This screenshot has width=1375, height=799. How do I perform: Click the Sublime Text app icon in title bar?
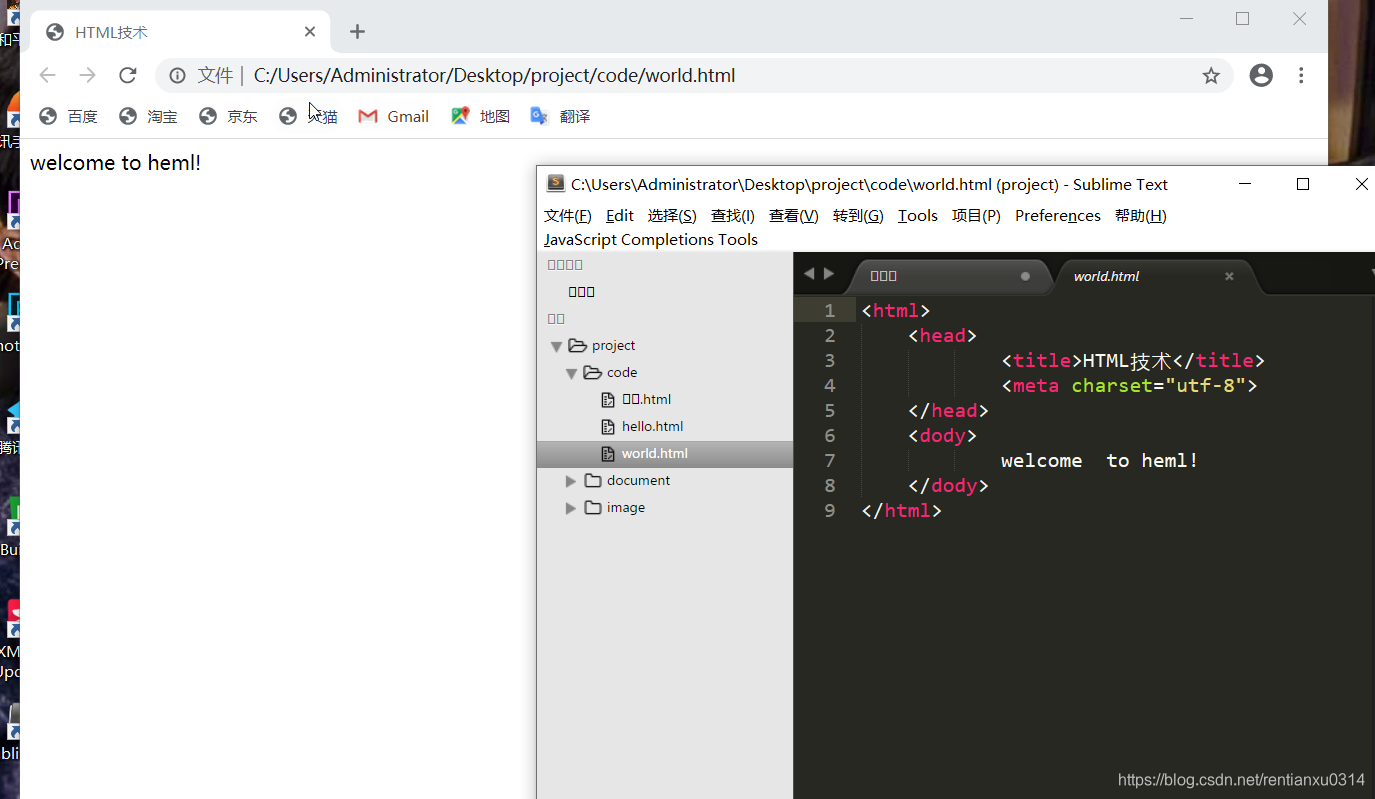pos(556,183)
